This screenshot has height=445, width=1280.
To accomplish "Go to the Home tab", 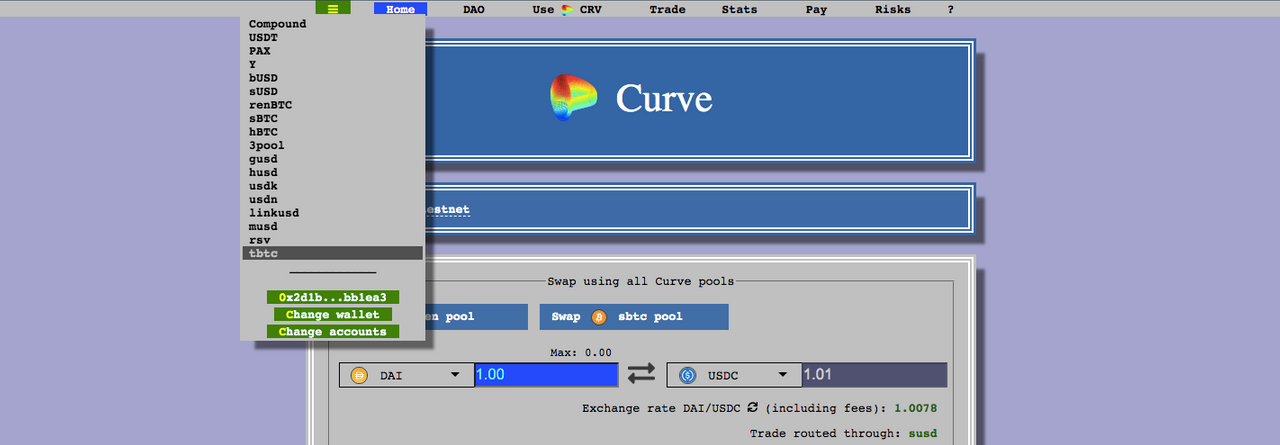I will coord(400,9).
